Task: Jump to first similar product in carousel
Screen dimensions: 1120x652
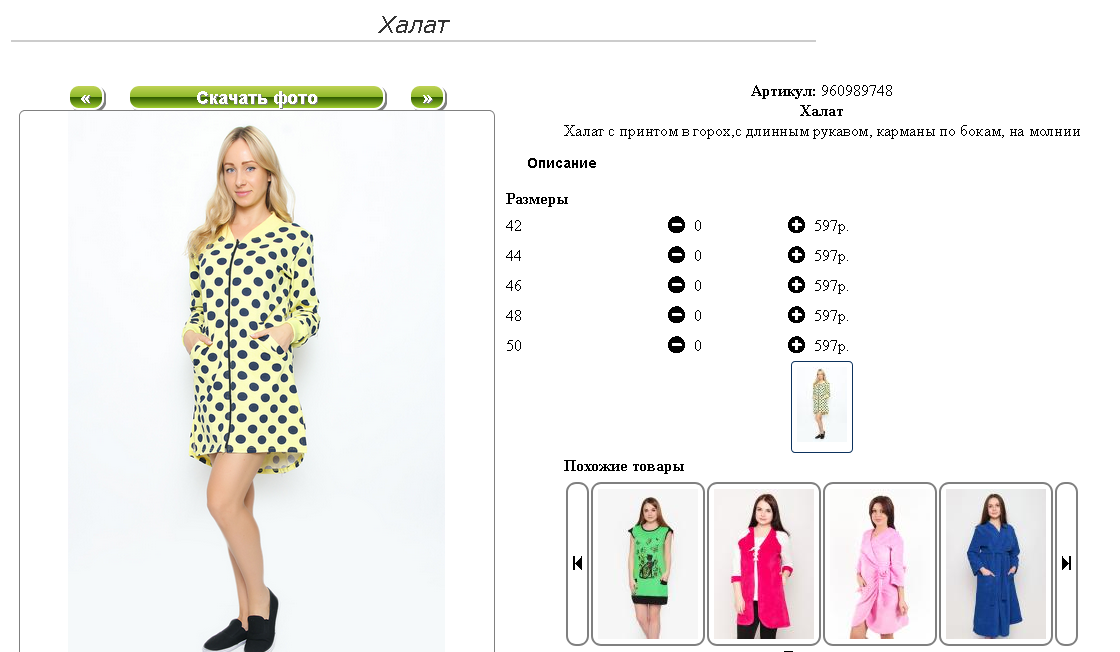Action: click(577, 563)
